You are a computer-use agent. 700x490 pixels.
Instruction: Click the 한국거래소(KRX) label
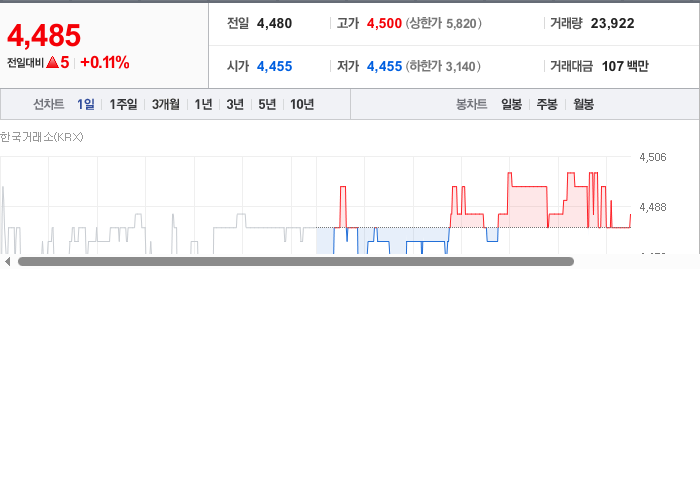(x=42, y=137)
